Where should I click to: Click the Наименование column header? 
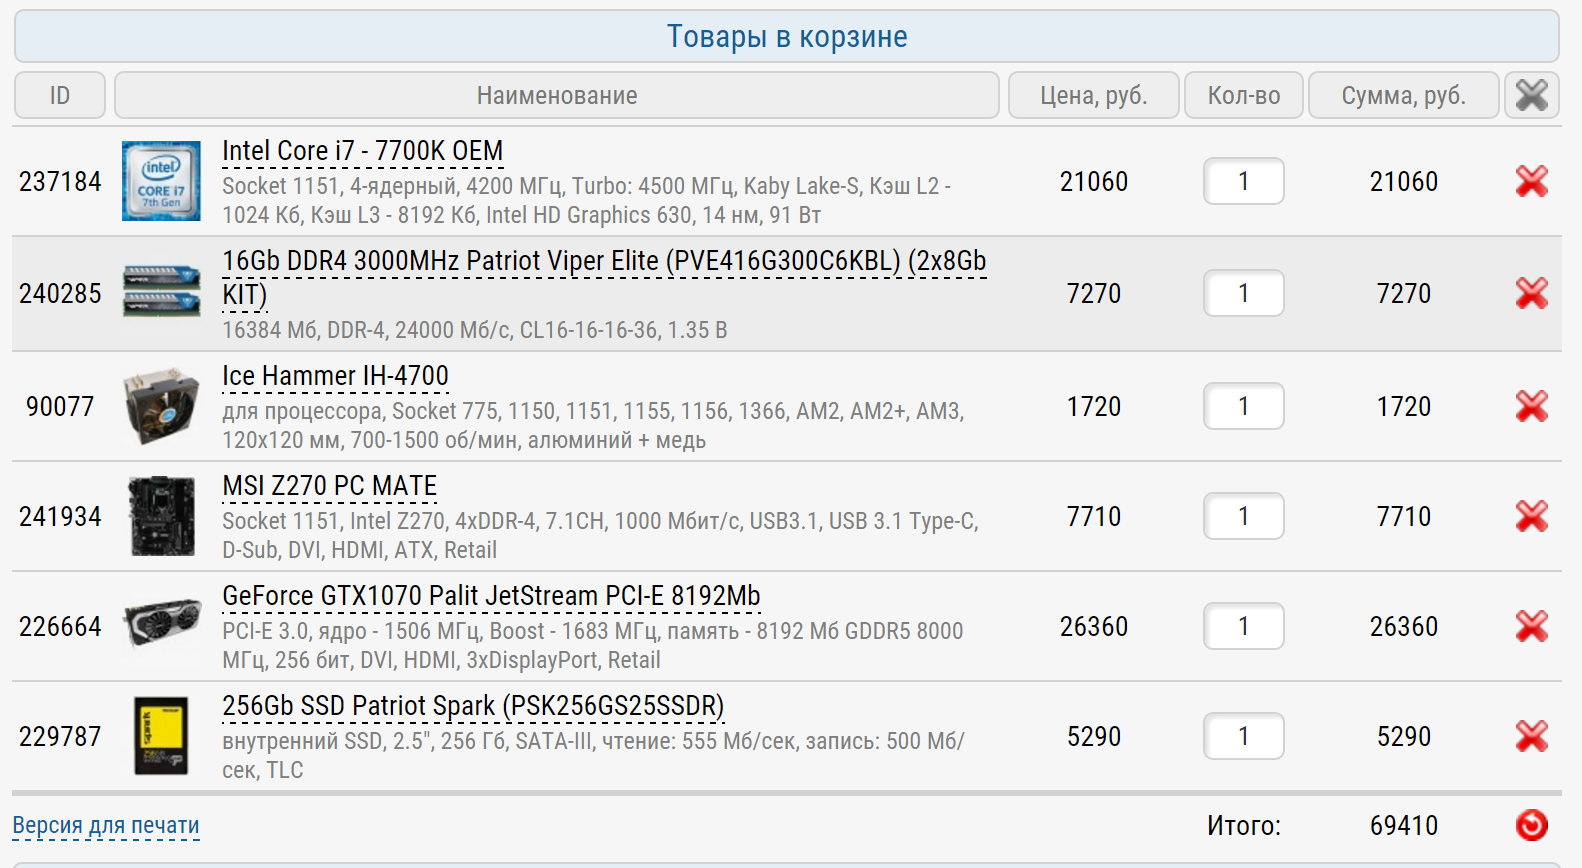[557, 95]
